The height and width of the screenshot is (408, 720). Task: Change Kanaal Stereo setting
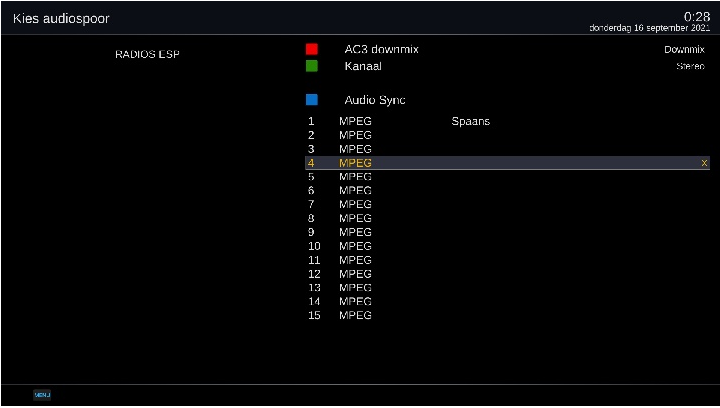tap(690, 66)
